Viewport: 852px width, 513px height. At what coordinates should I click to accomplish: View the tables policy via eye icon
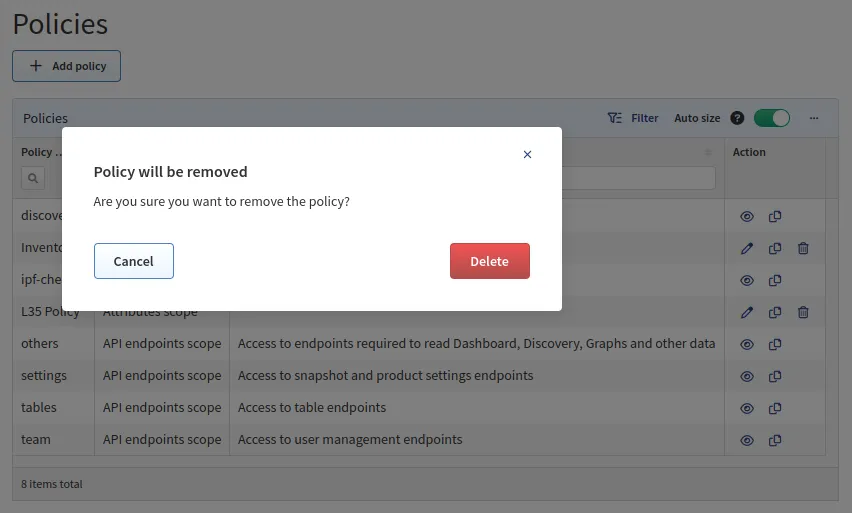pos(746,408)
